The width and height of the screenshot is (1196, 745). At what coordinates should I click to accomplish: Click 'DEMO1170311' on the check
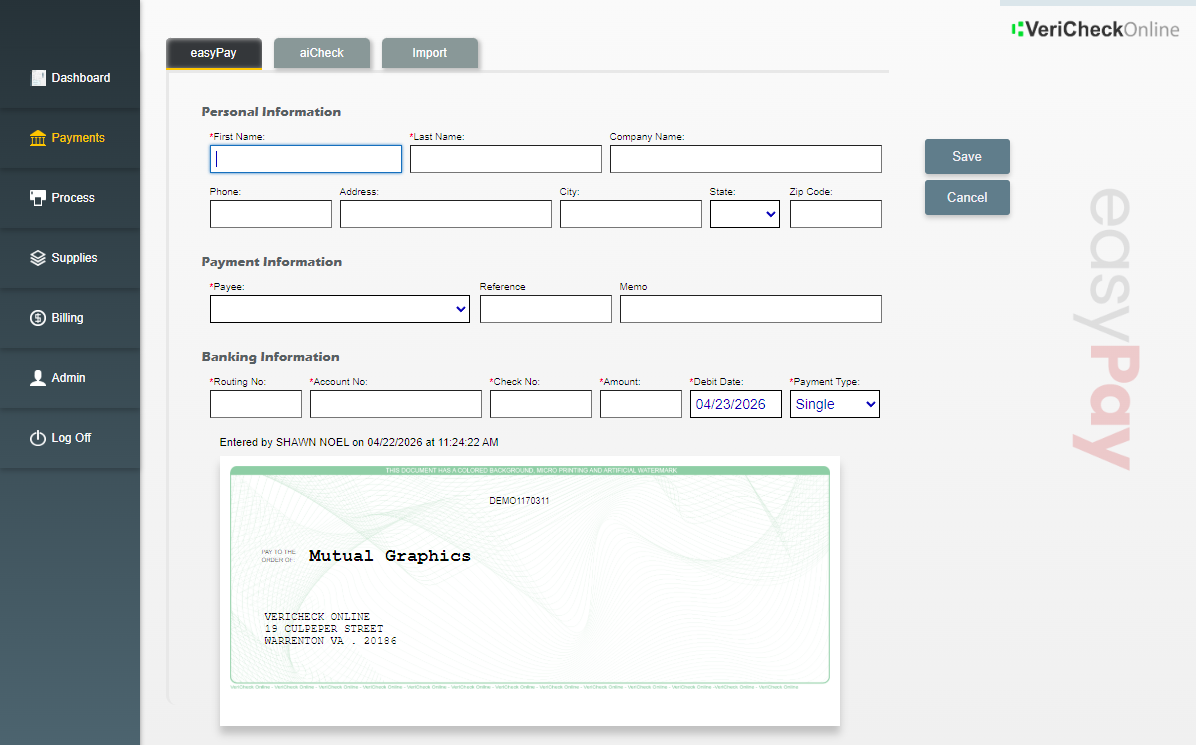point(519,501)
